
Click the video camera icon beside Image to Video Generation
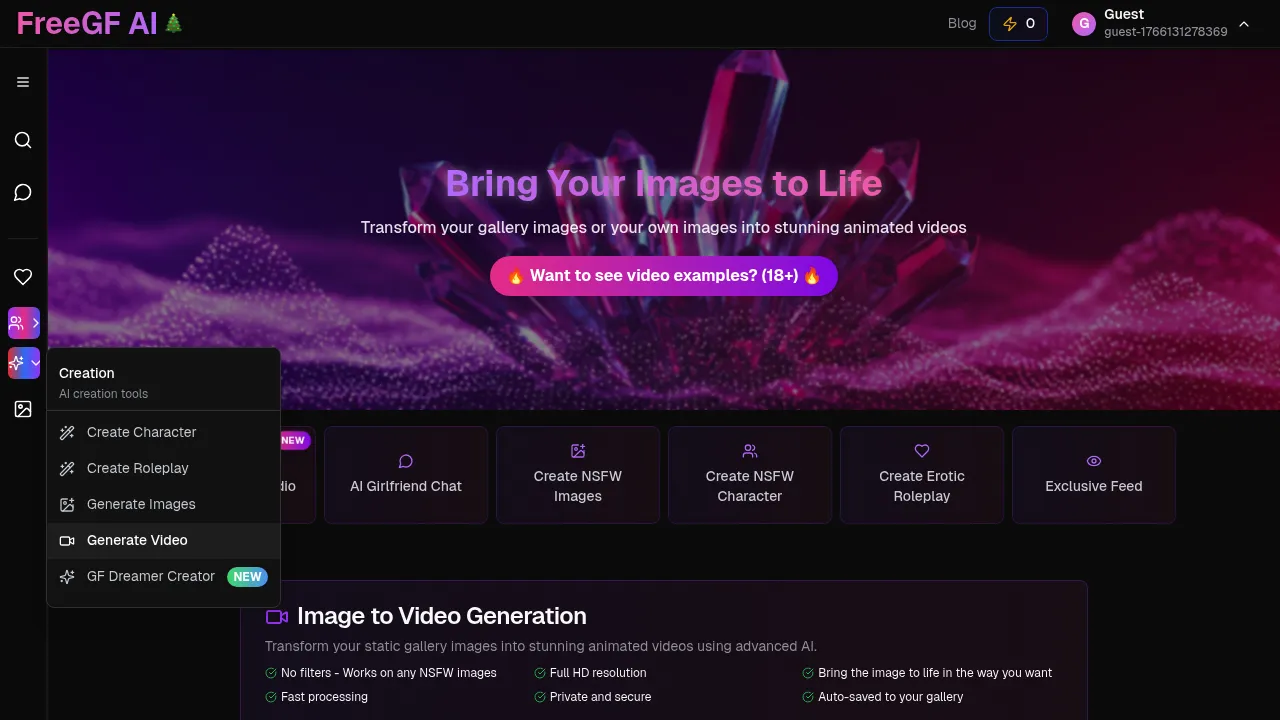tap(277, 616)
